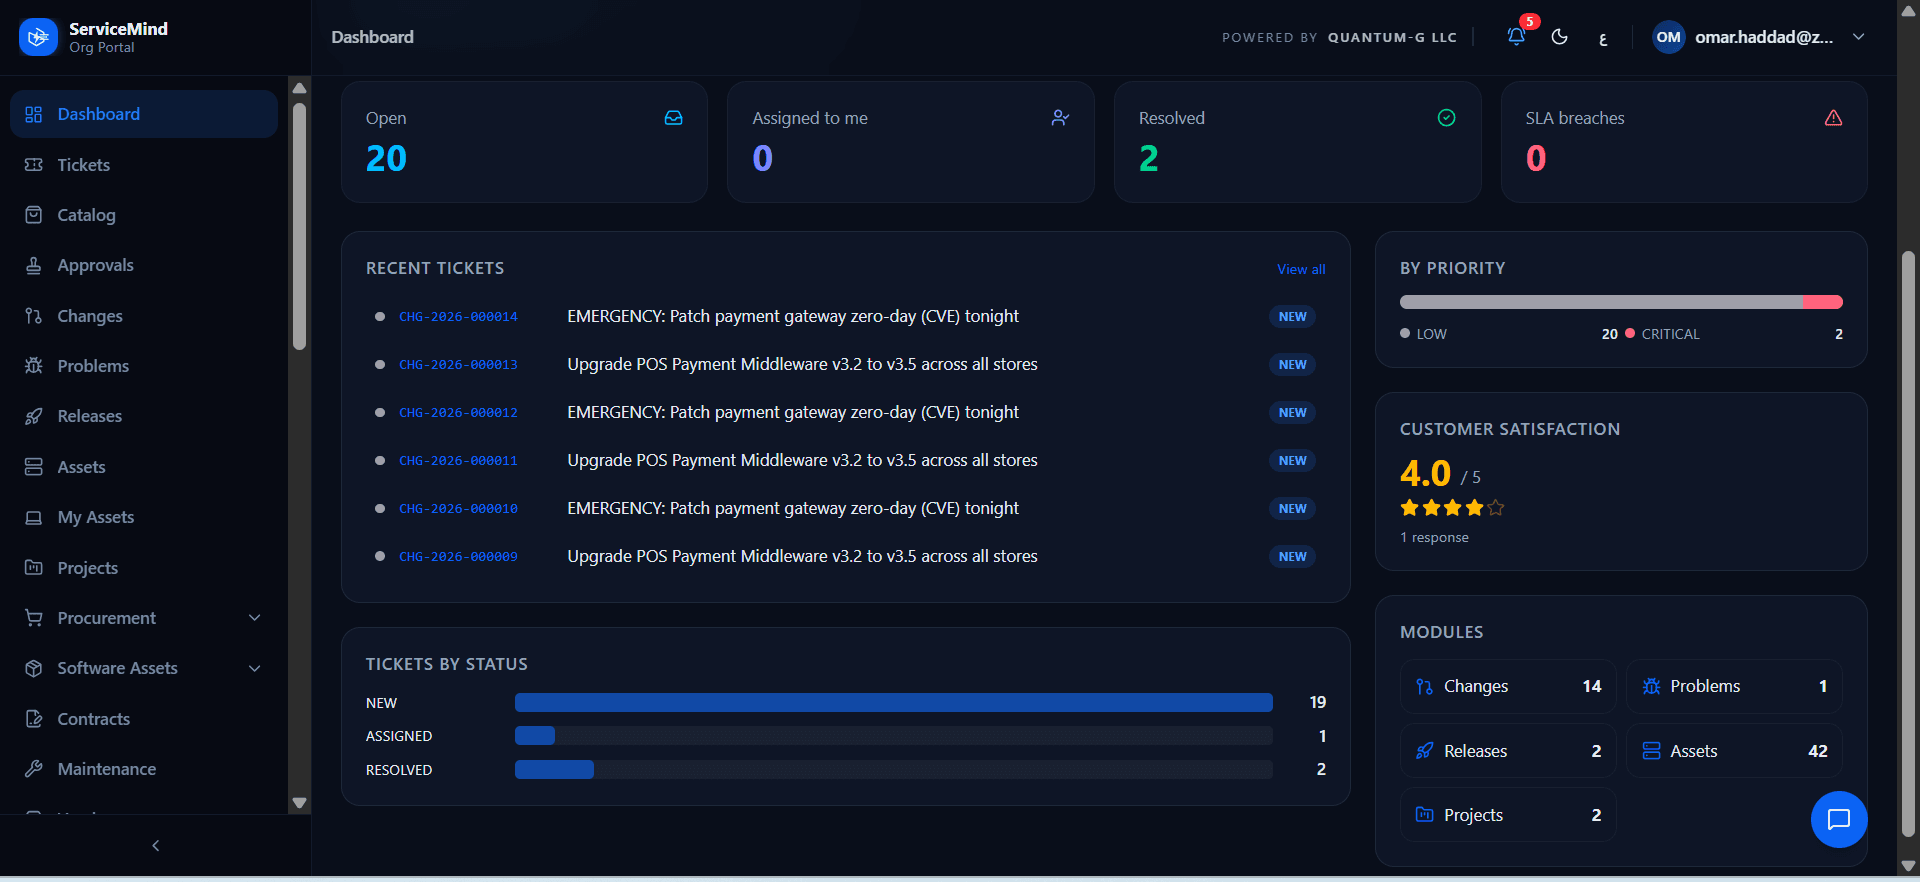Click the NEW status bar
This screenshot has width=1920, height=882.
893,702
